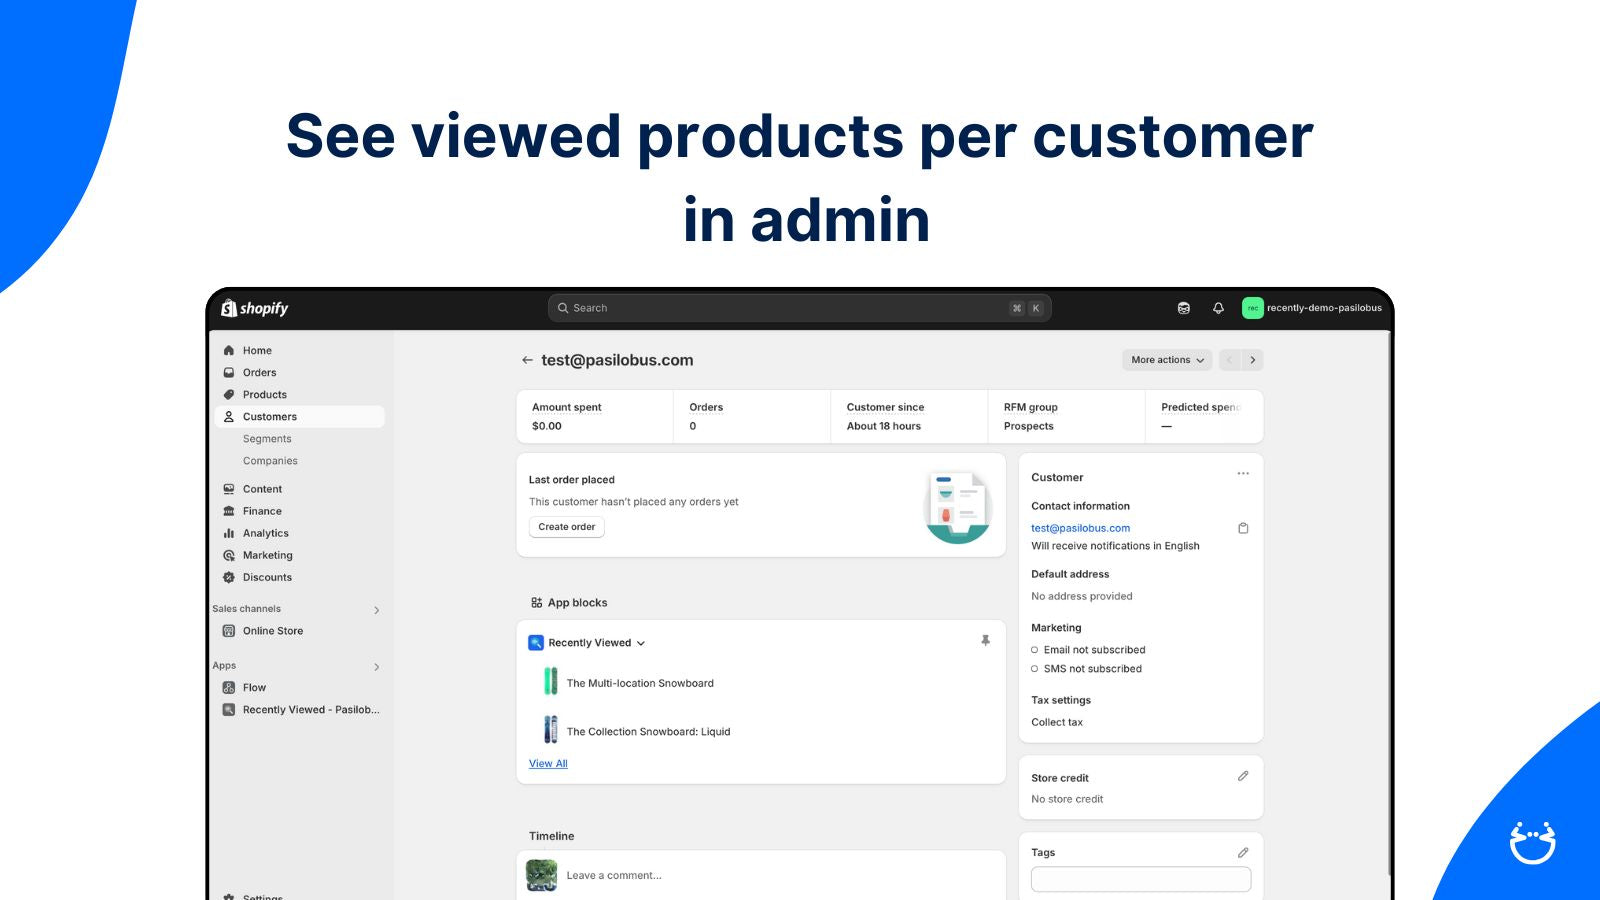Click 'Collect tax' text
This screenshot has width=1600, height=900.
click(x=1057, y=722)
